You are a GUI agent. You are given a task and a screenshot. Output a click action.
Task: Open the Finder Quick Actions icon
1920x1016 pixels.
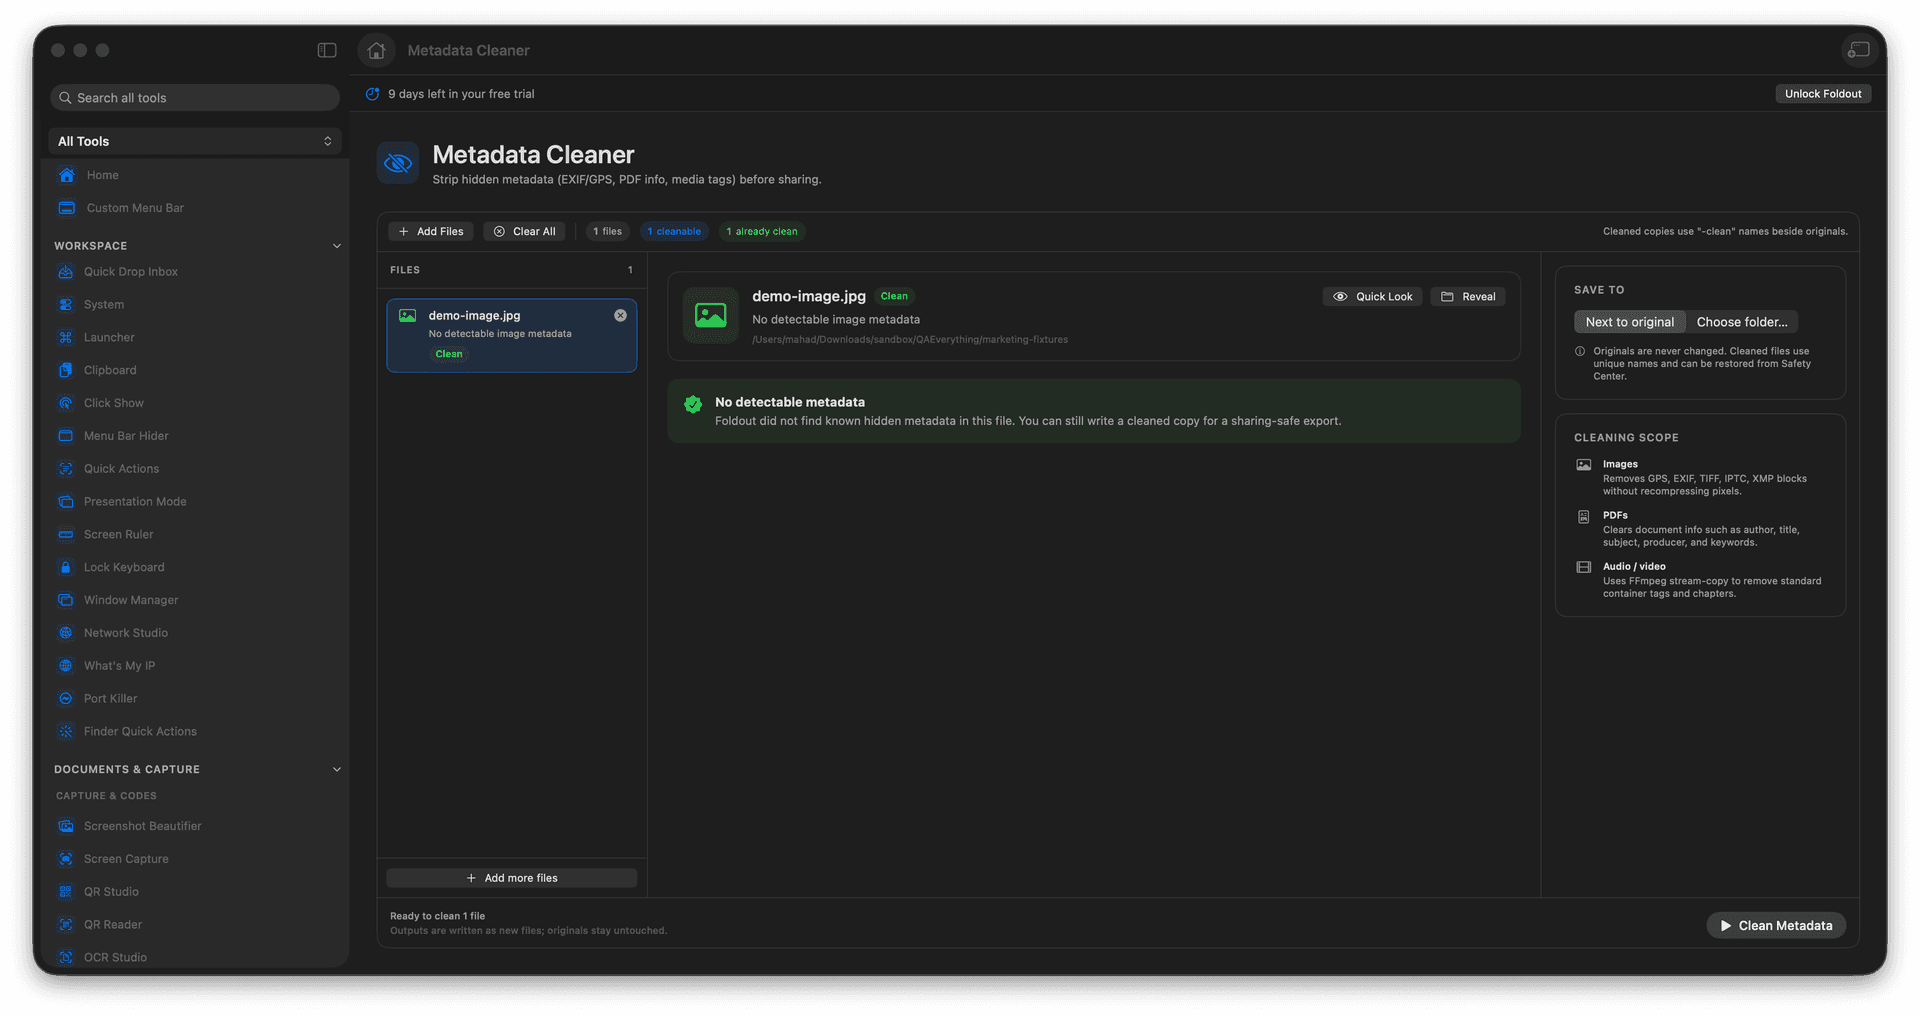point(66,732)
